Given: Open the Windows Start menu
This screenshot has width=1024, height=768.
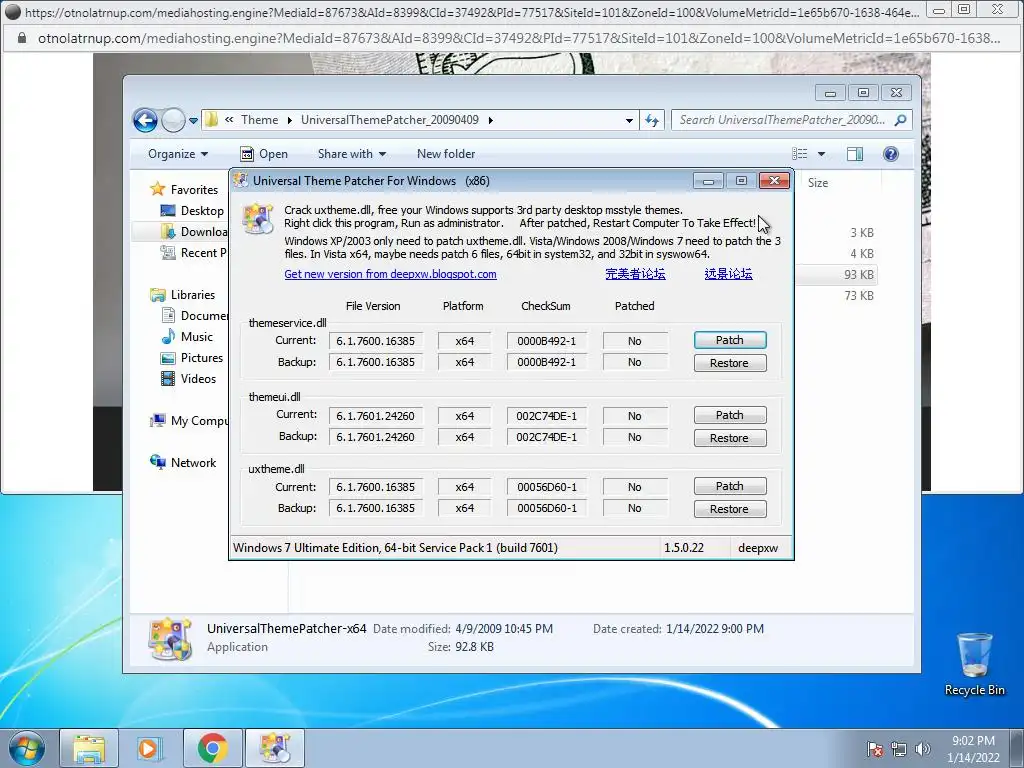Looking at the screenshot, I should point(27,748).
